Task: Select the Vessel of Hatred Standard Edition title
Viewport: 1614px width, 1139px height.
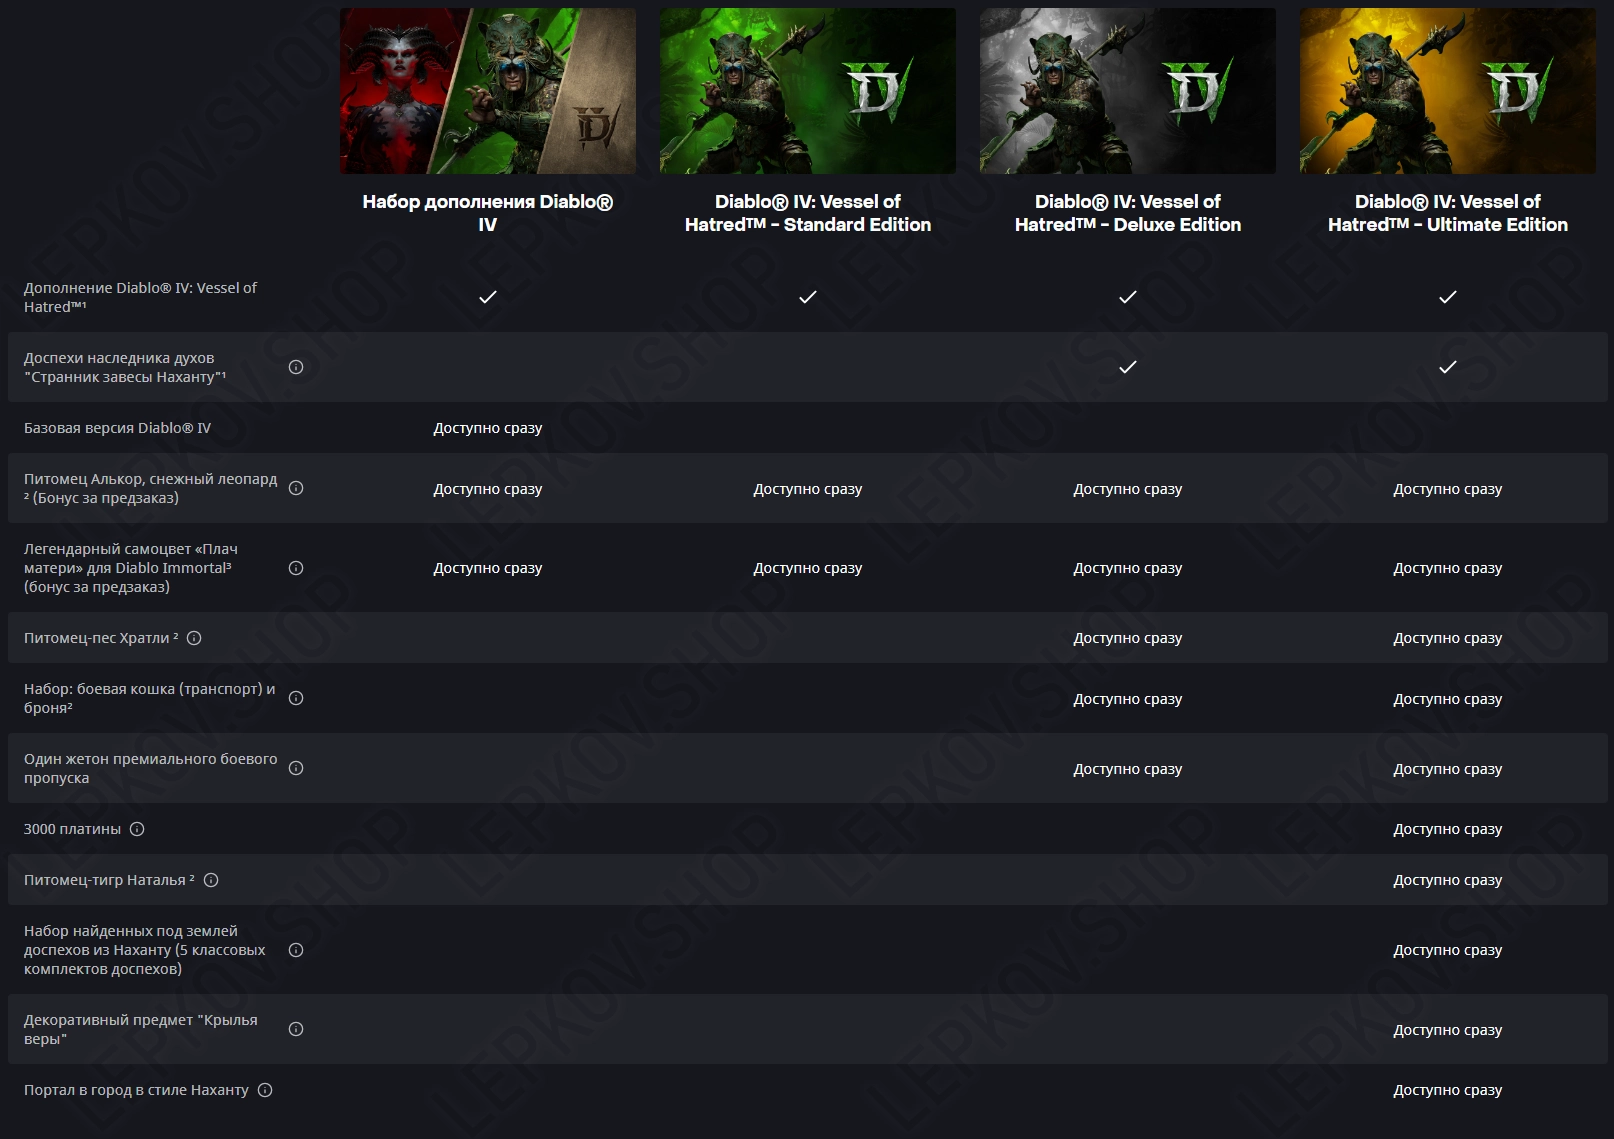Action: 808,213
